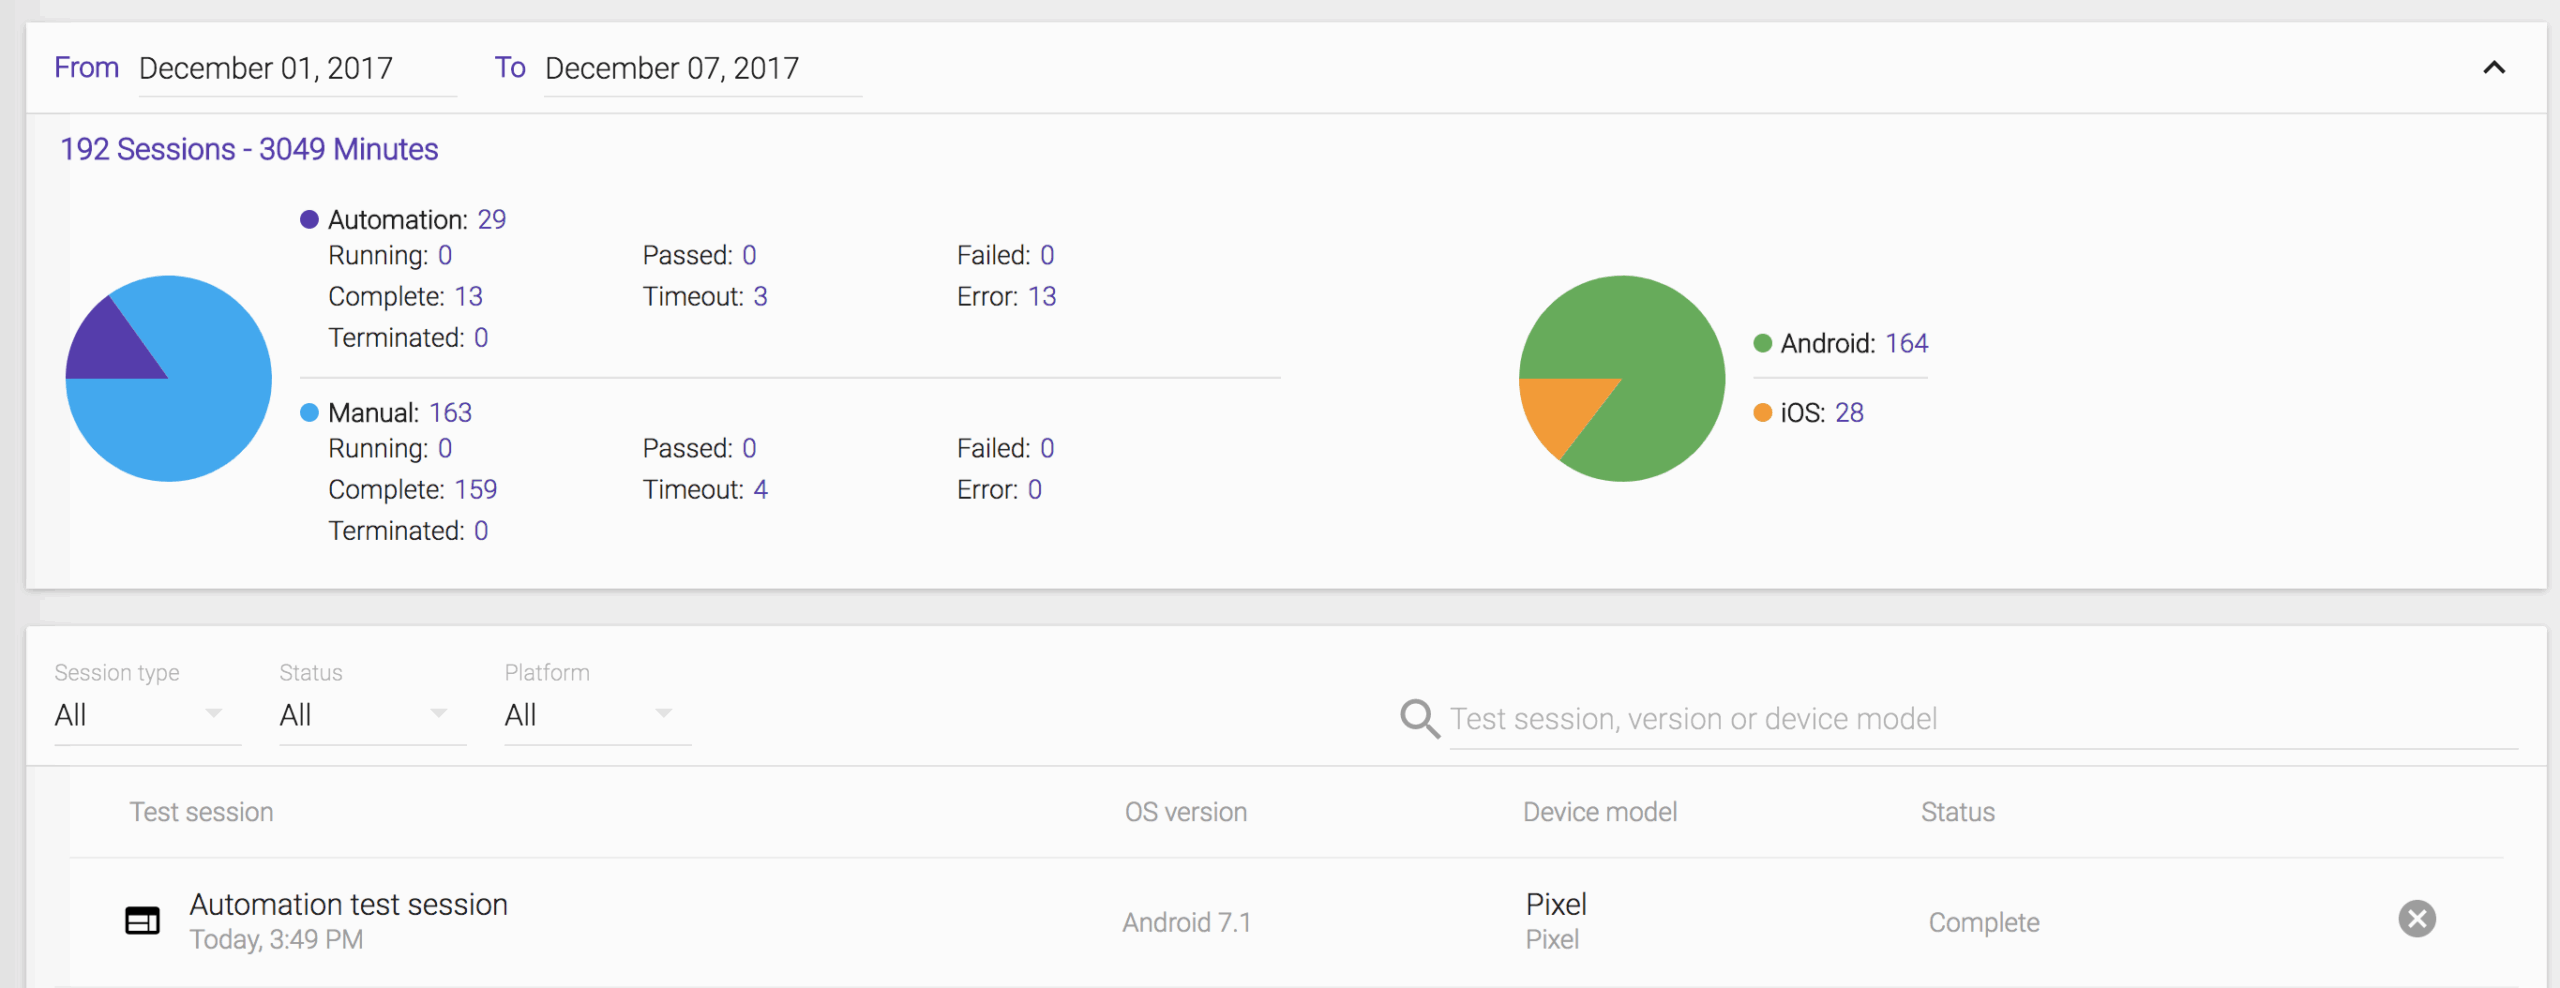The width and height of the screenshot is (2560, 988).
Task: Click the blue Manual legend dot
Action: [x=309, y=412]
